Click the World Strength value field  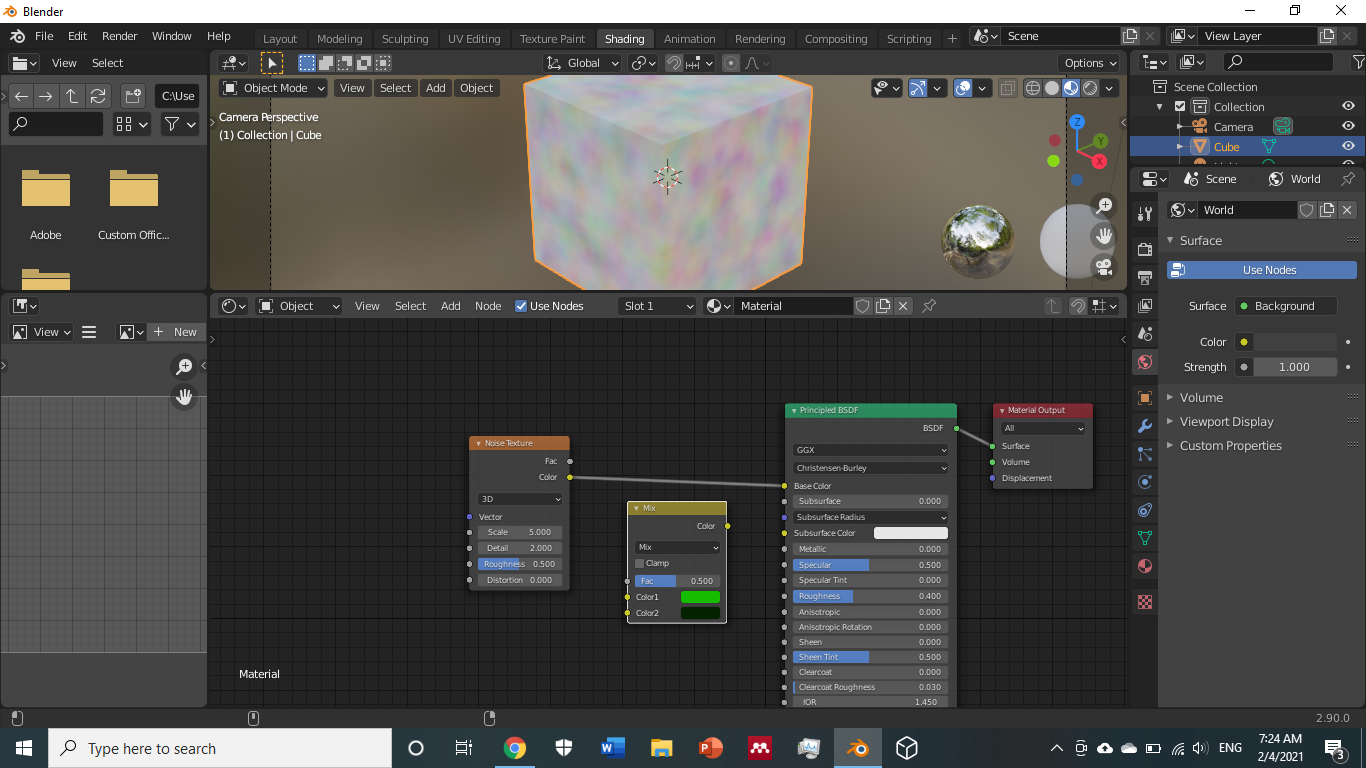point(1294,367)
